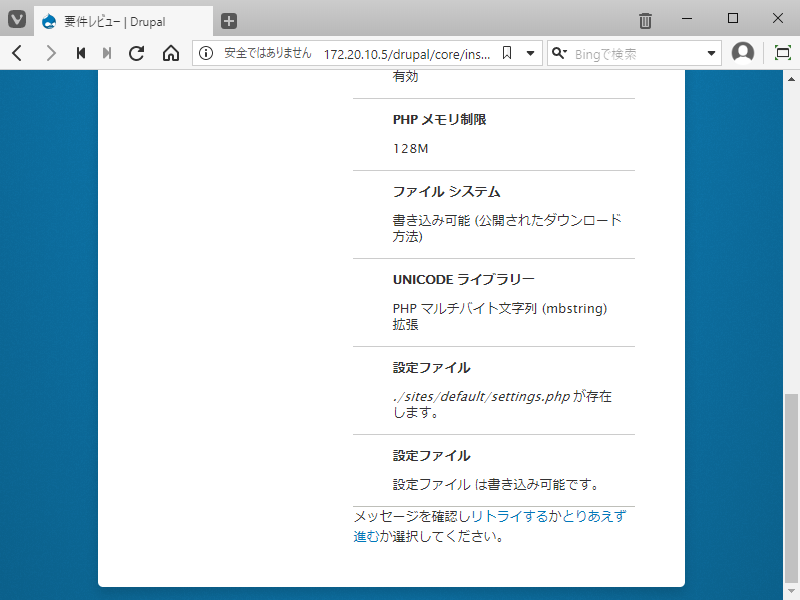Close the browser window
Image resolution: width=800 pixels, height=600 pixels.
[778, 18]
